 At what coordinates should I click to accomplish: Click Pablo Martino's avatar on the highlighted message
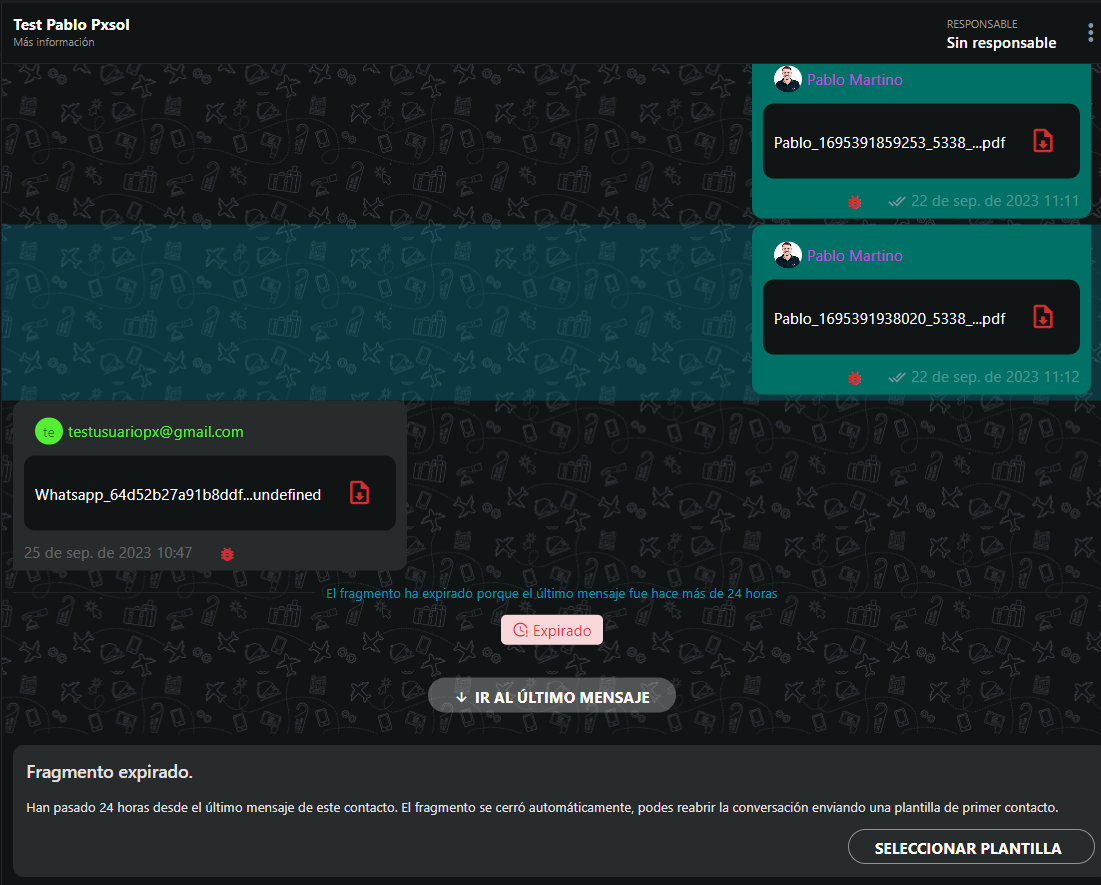click(788, 255)
